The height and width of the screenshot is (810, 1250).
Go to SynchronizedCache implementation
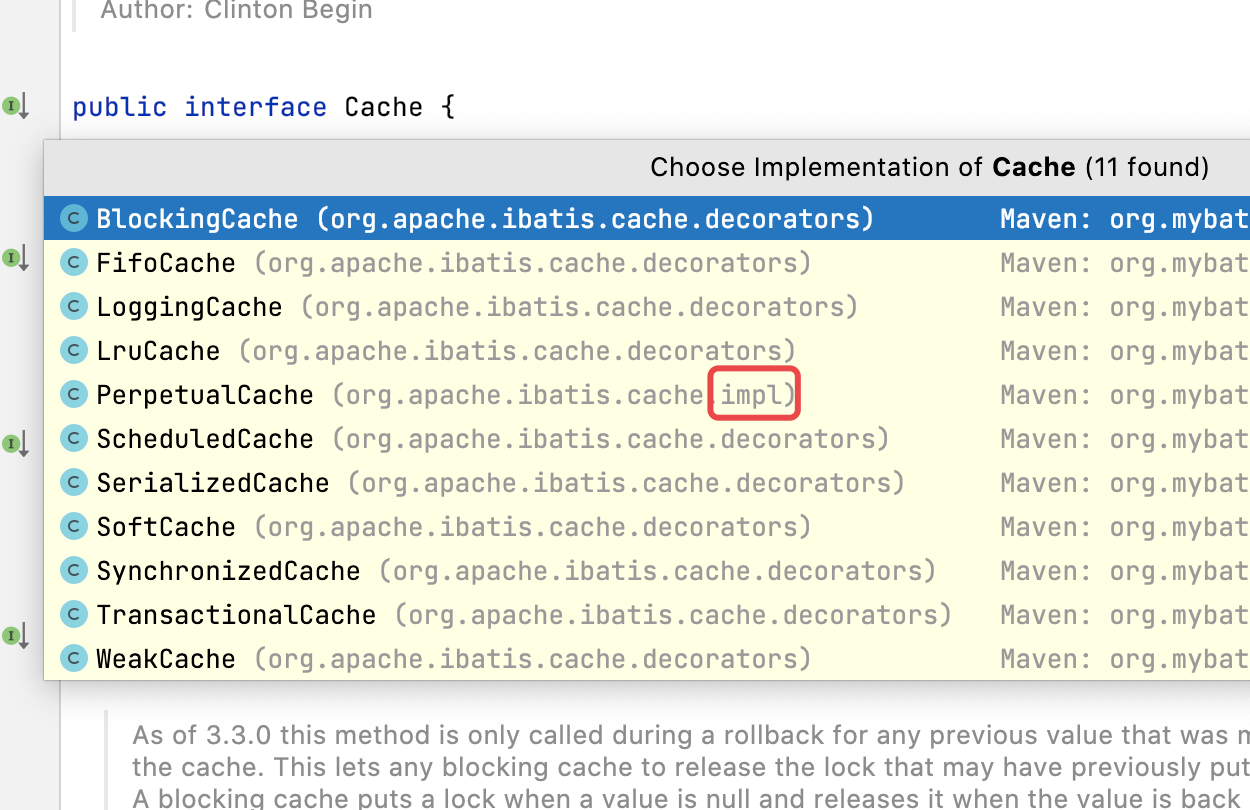[x=228, y=571]
